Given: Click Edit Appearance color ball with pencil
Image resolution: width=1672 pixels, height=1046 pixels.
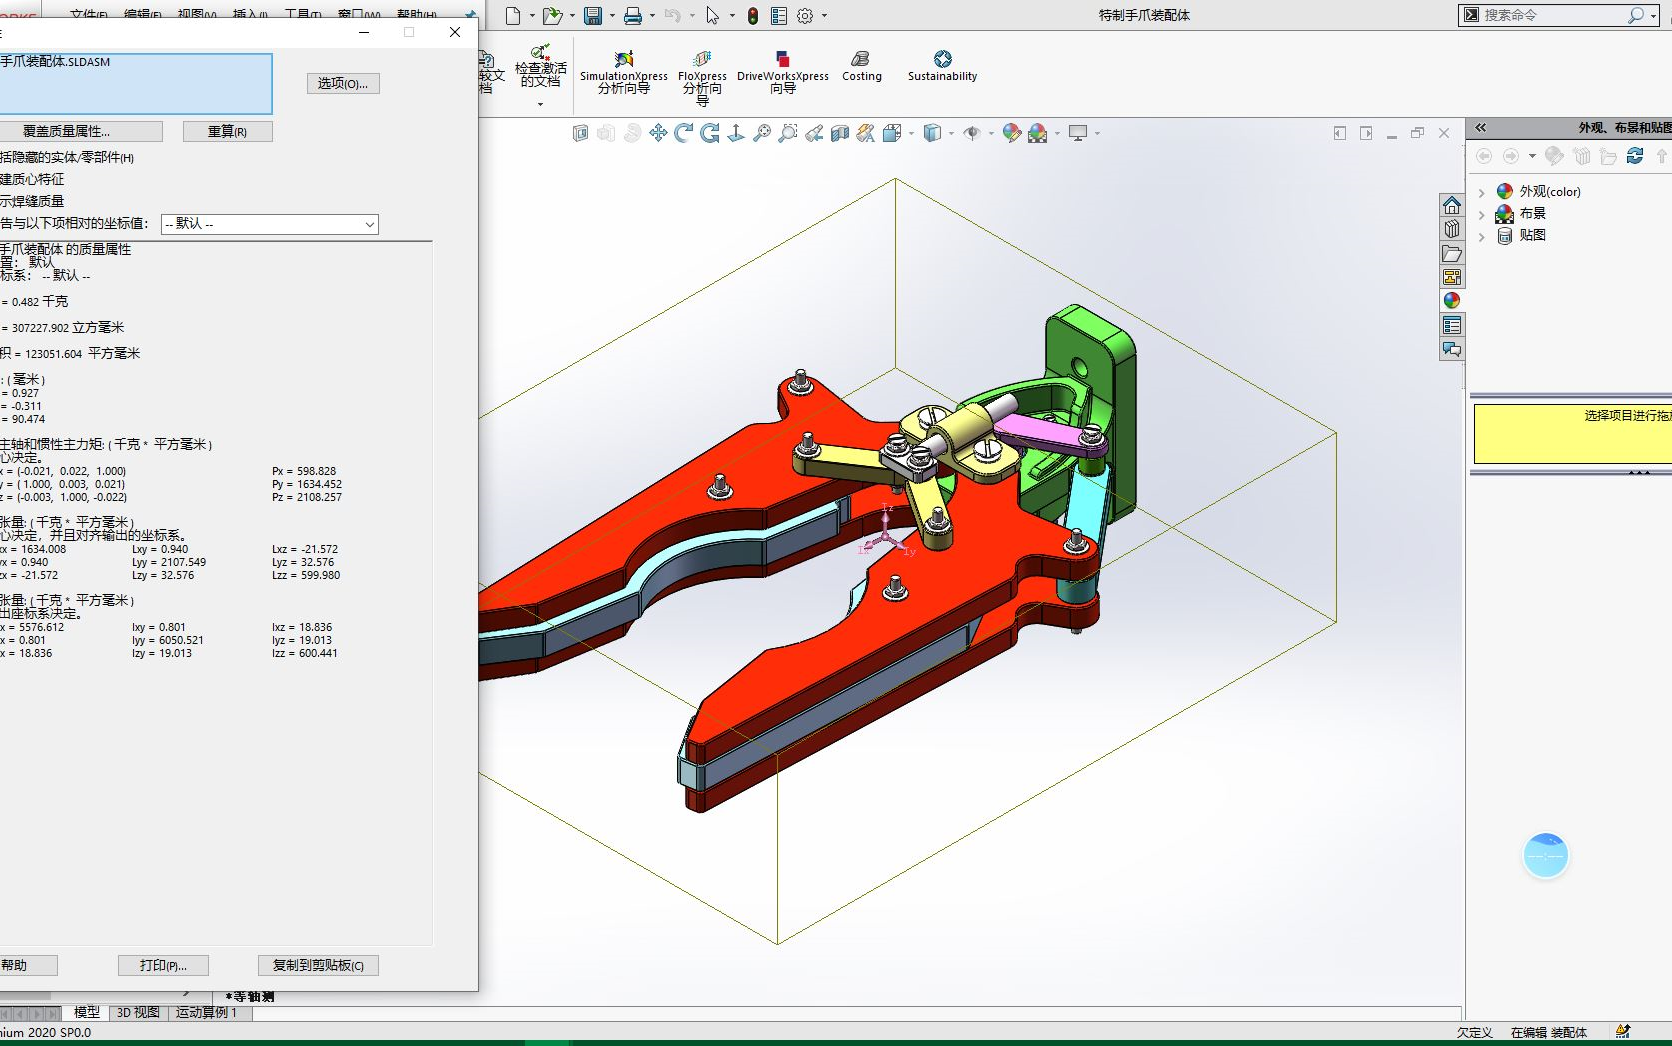Looking at the screenshot, I should coord(1011,133).
